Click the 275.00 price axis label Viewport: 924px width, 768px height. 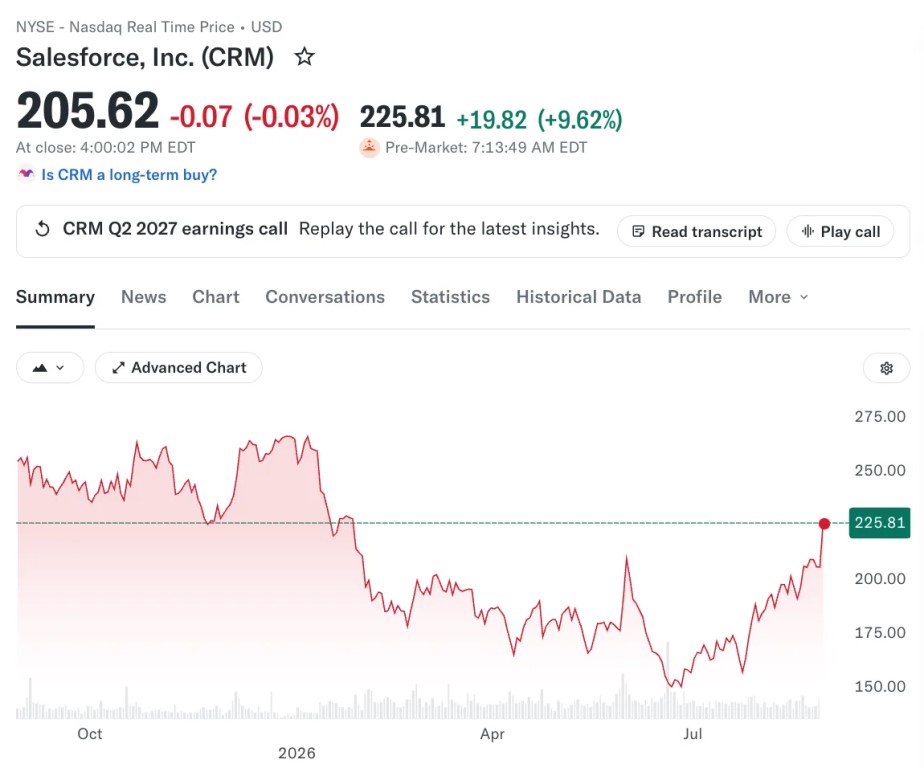880,417
